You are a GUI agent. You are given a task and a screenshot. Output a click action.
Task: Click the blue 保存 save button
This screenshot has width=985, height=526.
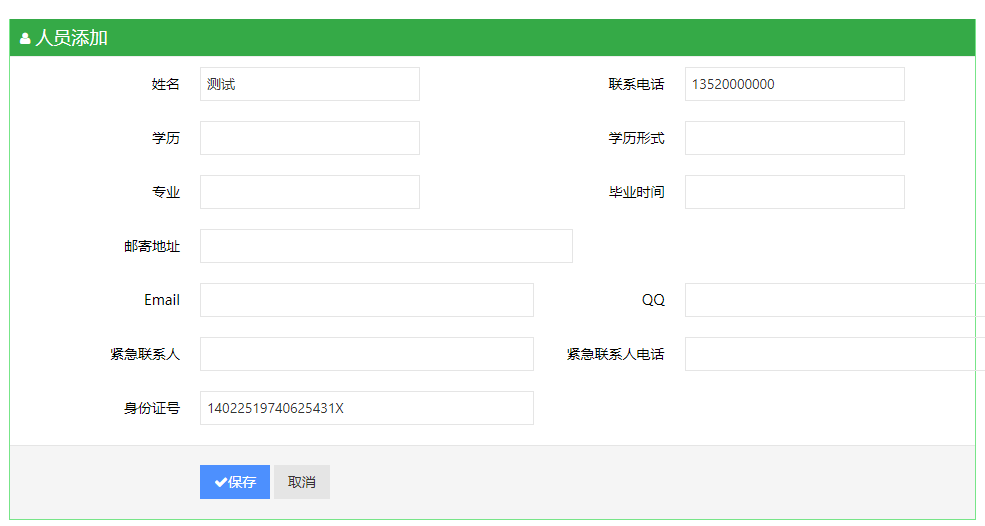point(235,482)
